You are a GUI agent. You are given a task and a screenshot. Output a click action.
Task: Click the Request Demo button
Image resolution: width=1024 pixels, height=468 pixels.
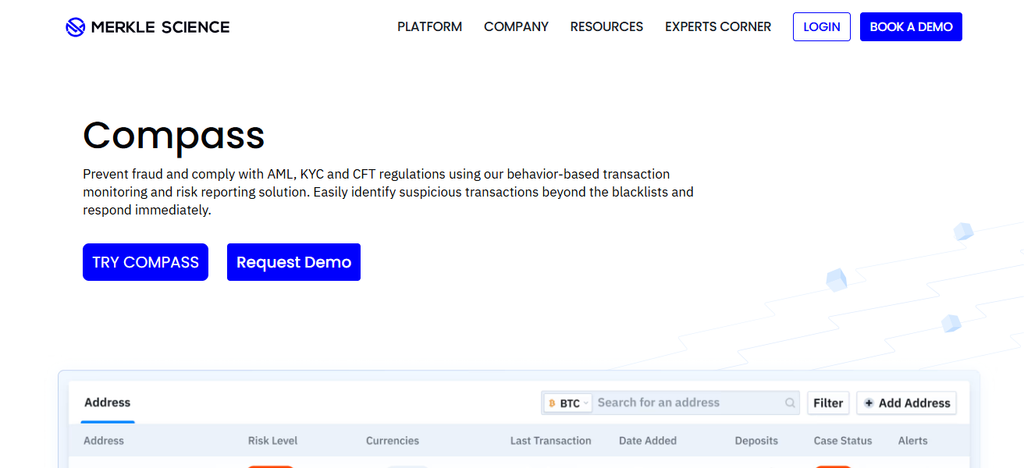(x=294, y=262)
